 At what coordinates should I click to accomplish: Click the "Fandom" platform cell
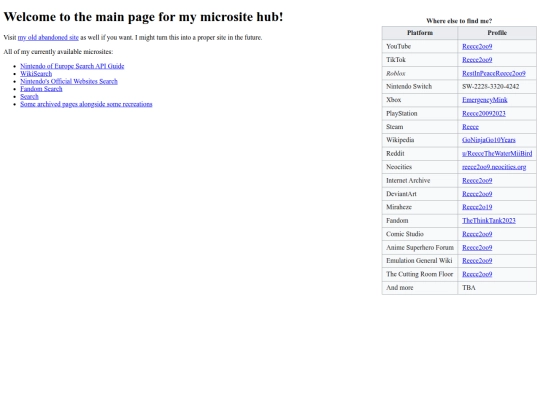420,220
